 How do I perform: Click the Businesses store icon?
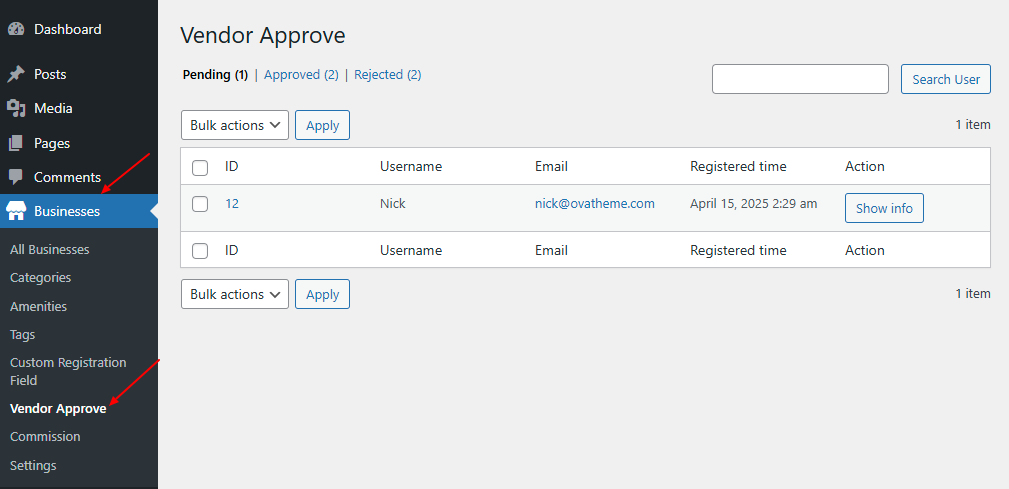point(16,211)
